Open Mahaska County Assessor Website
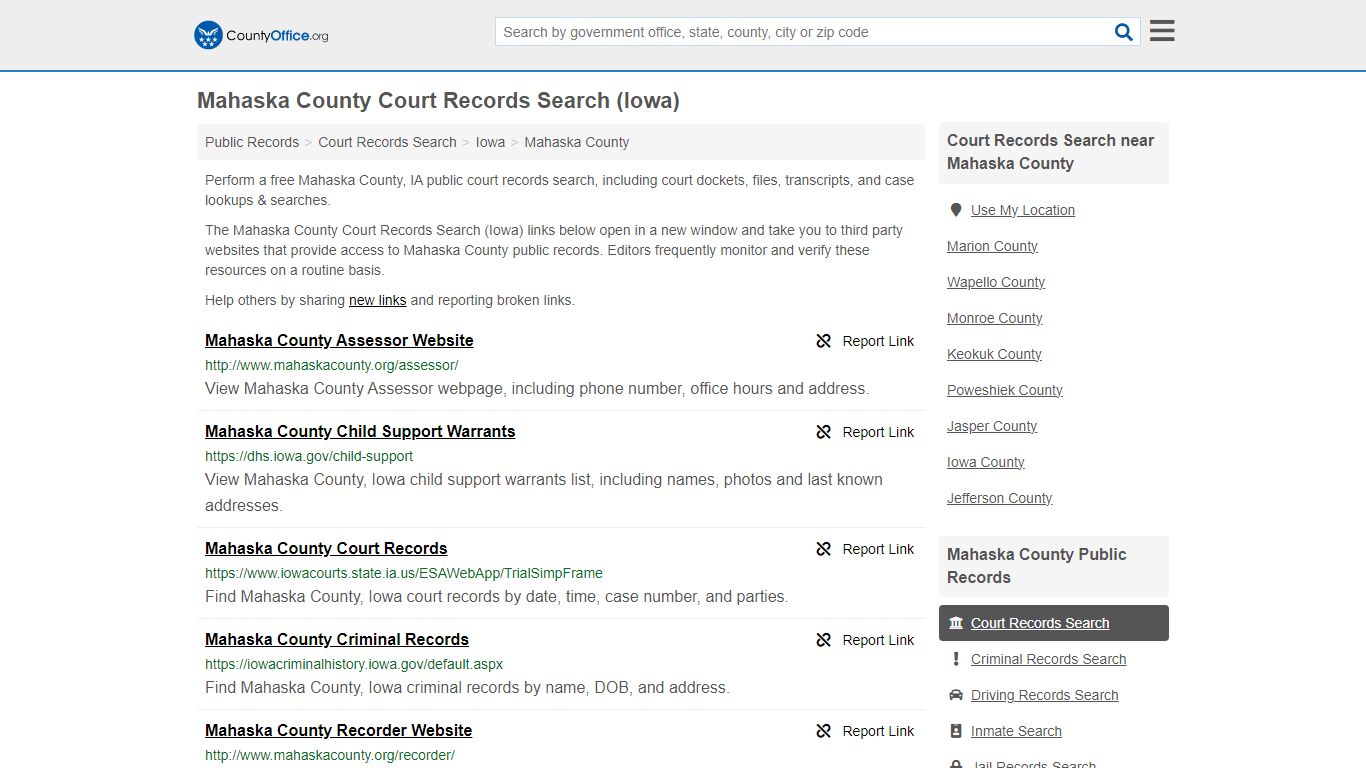 tap(339, 340)
